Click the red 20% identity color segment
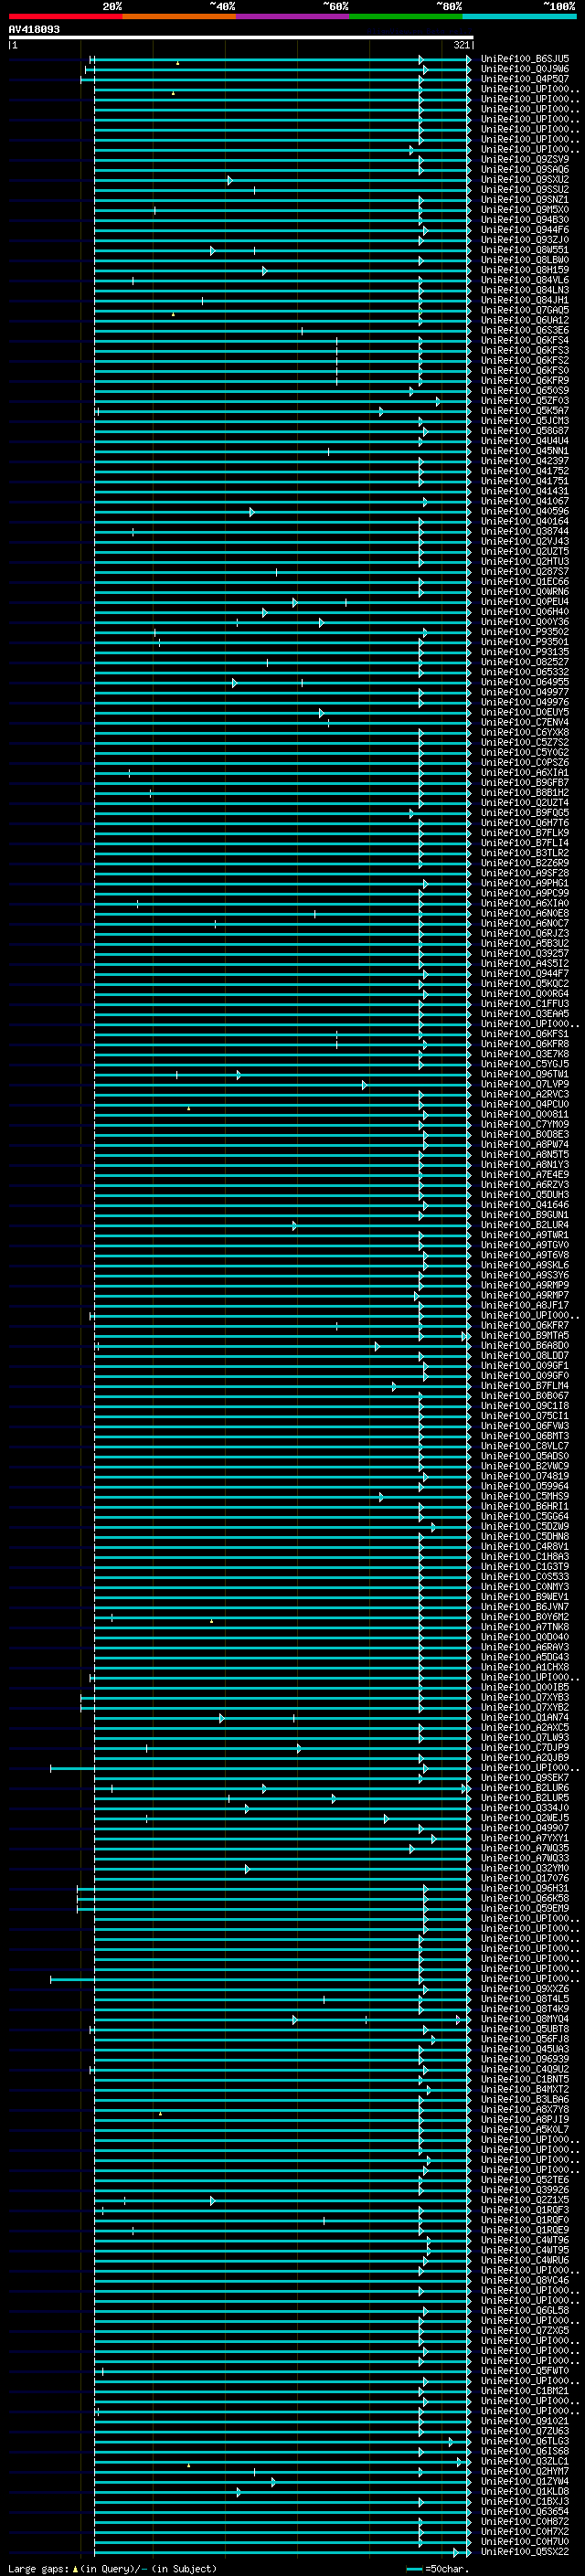Viewport: 585px width, 2576px height. (x=65, y=16)
